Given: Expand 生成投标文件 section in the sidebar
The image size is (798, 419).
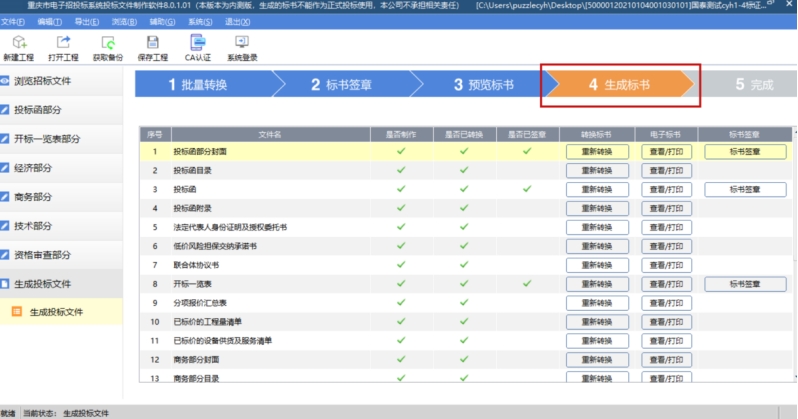Looking at the screenshot, I should (x=60, y=284).
